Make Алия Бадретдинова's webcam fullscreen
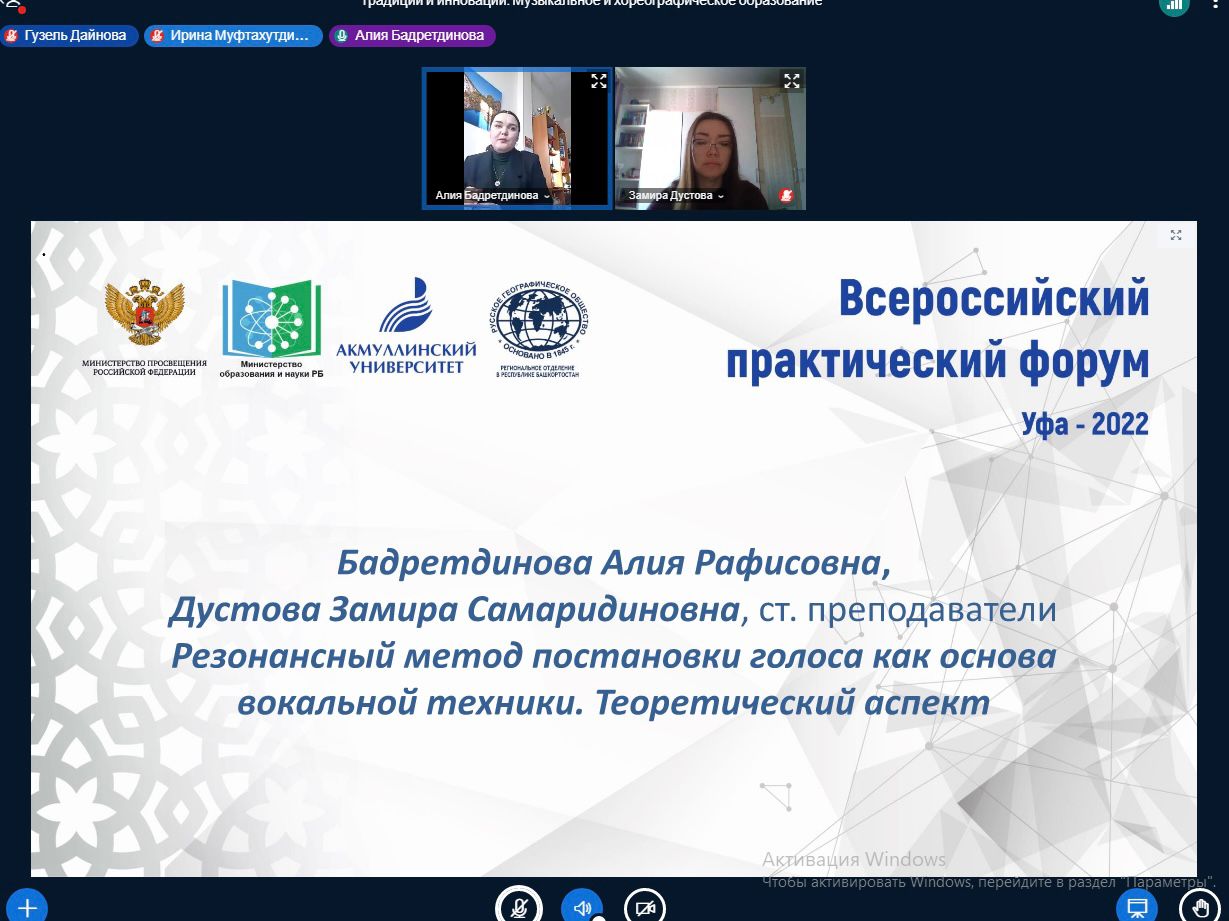Screen dimensions: 1229x921 pyautogui.click(x=598, y=81)
